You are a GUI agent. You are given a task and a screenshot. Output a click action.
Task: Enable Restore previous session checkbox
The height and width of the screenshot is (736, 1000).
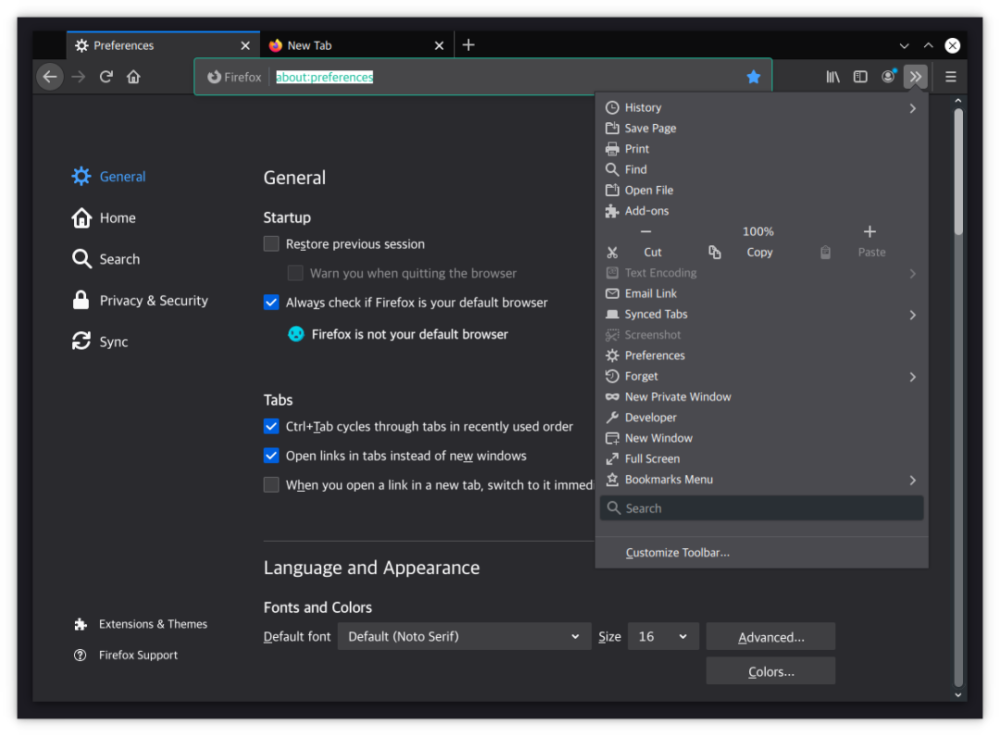point(271,244)
